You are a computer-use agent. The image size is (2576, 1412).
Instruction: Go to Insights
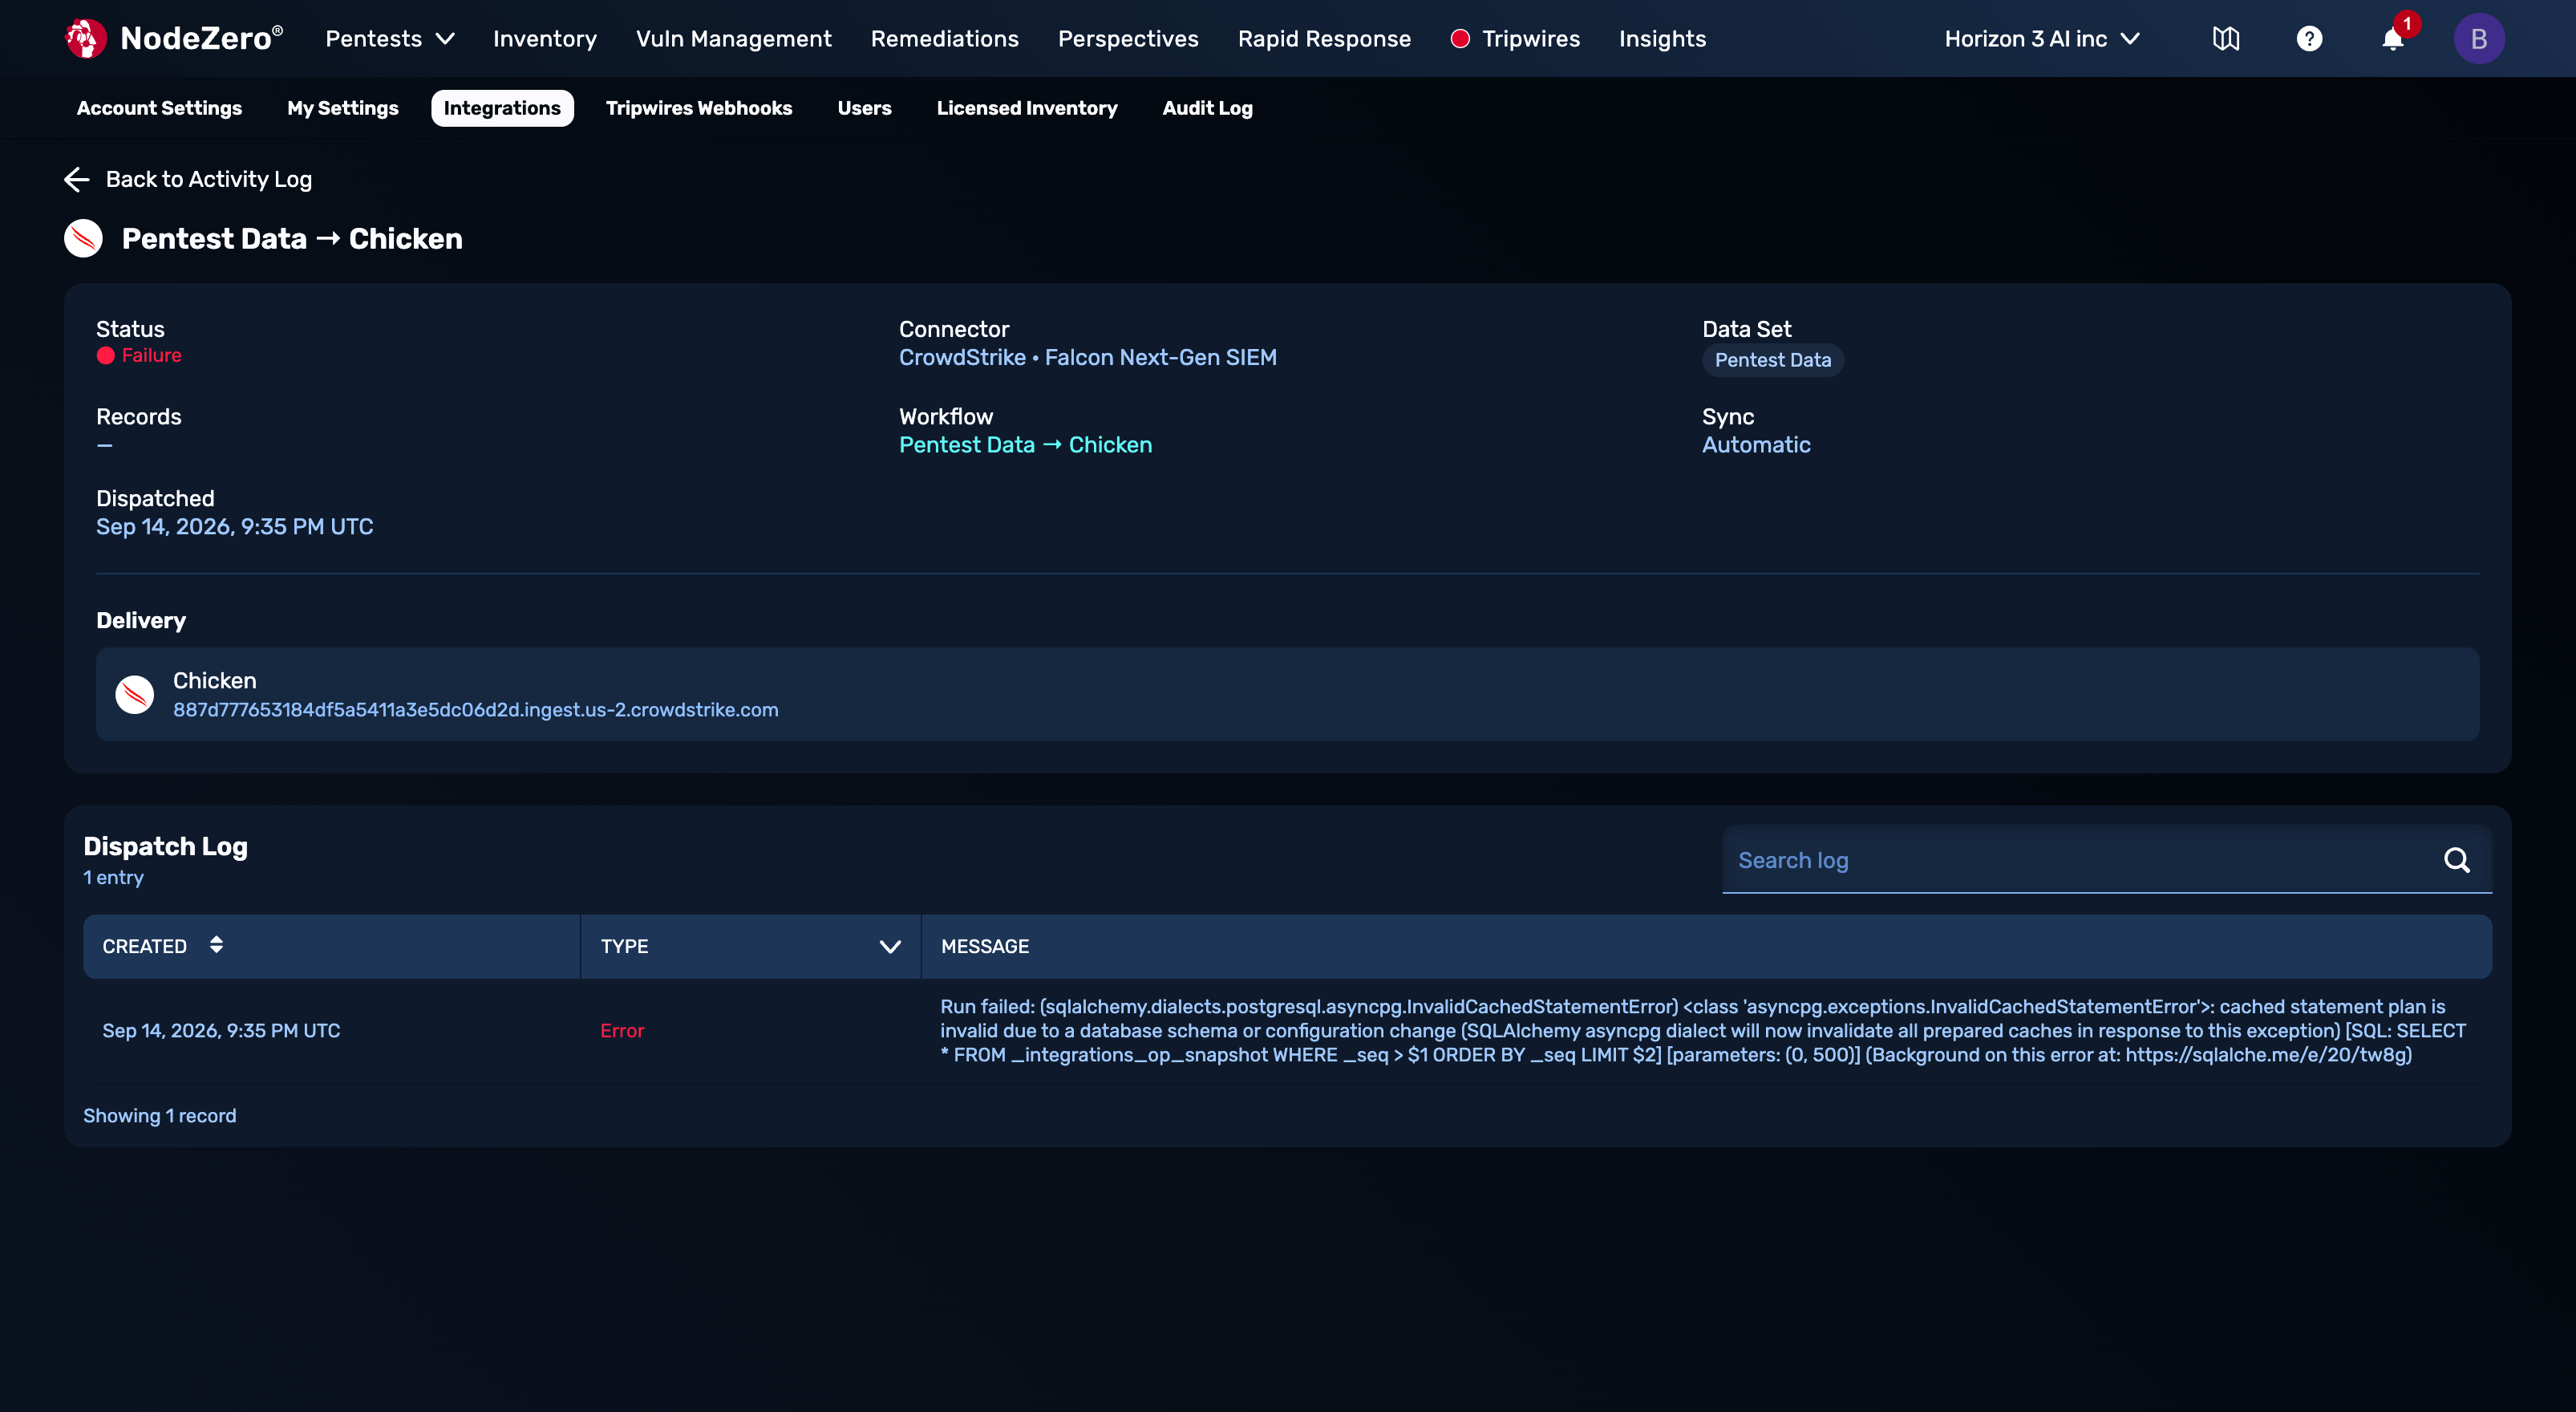tap(1662, 39)
